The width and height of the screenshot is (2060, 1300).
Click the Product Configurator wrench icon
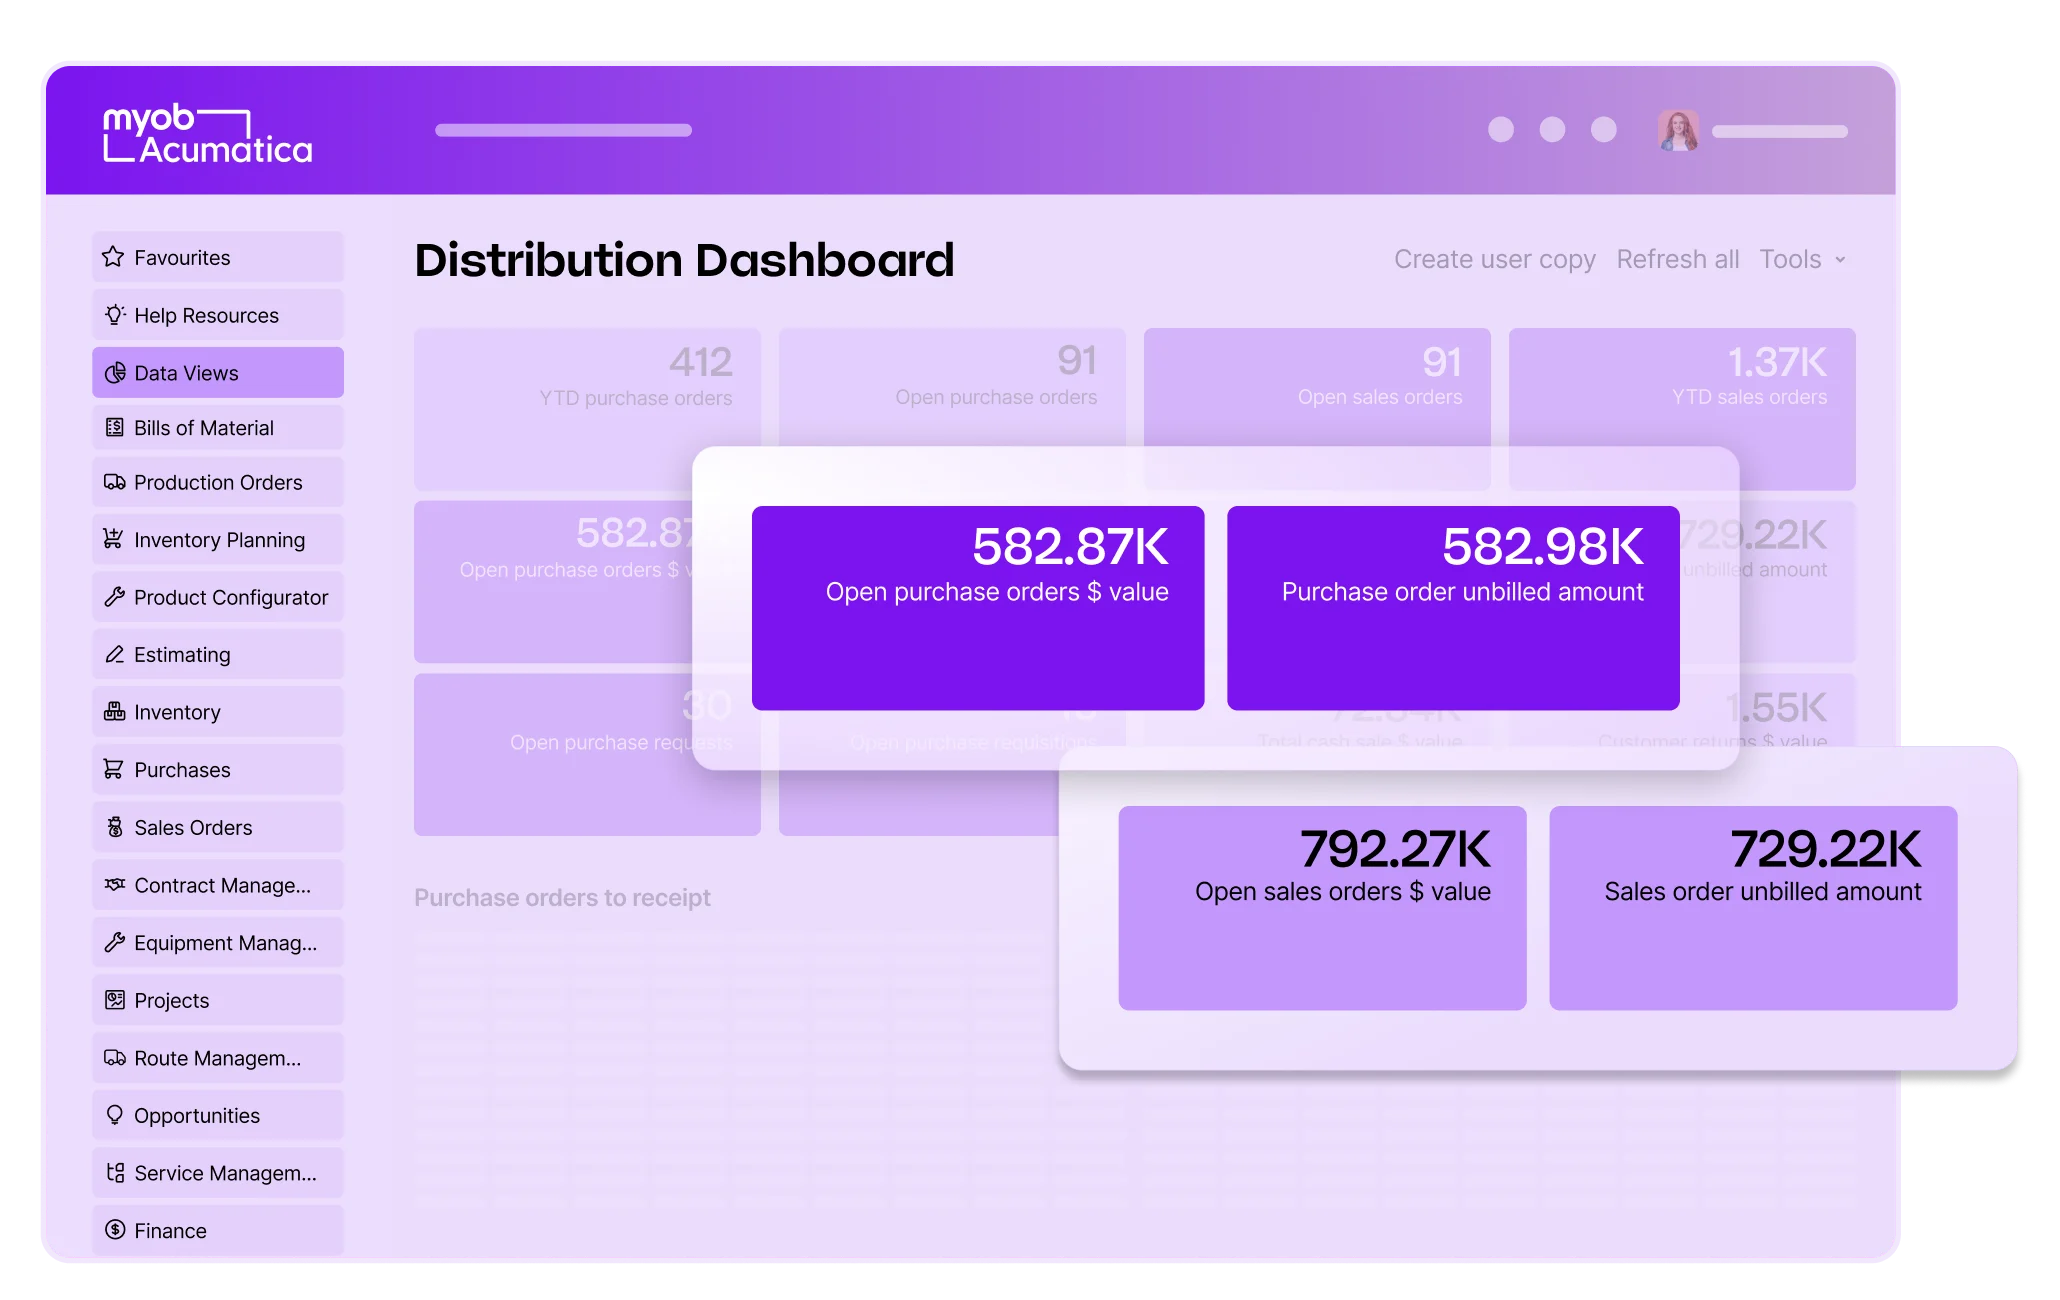tap(115, 597)
